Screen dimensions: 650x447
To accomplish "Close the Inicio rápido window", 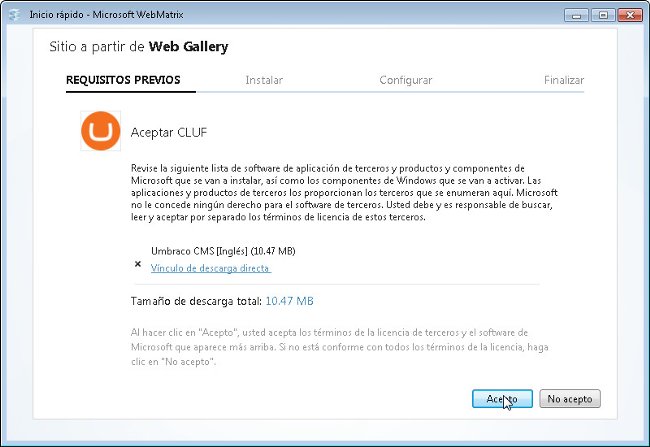I will [630, 15].
